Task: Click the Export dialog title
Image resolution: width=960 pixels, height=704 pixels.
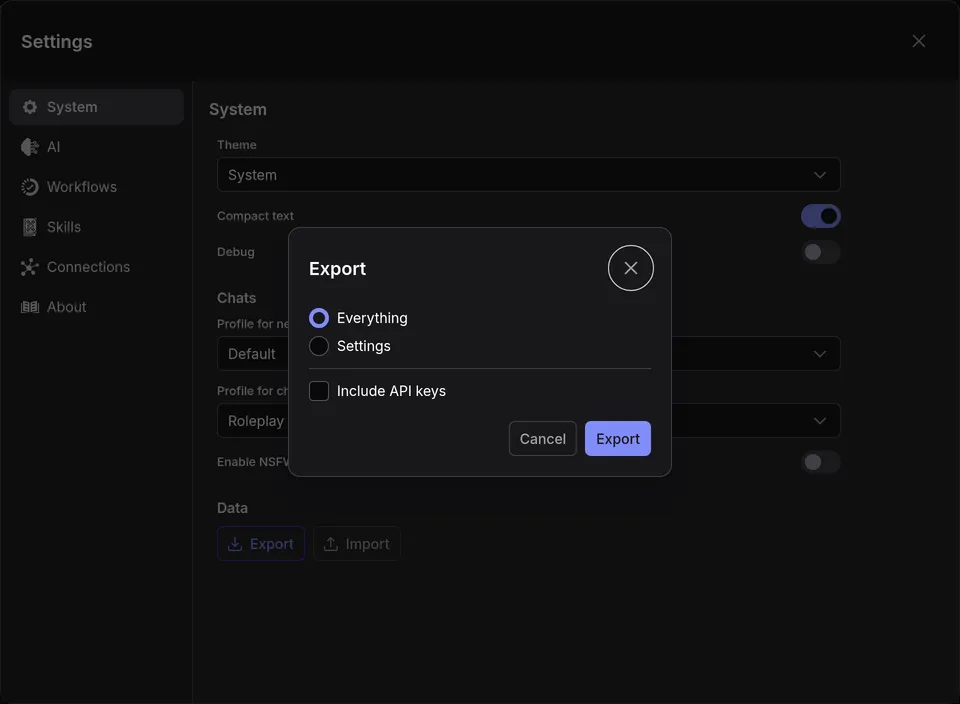Action: point(337,269)
